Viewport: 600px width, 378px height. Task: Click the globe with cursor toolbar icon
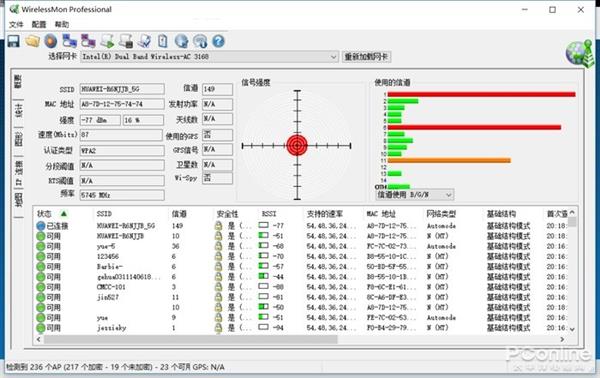(181, 41)
